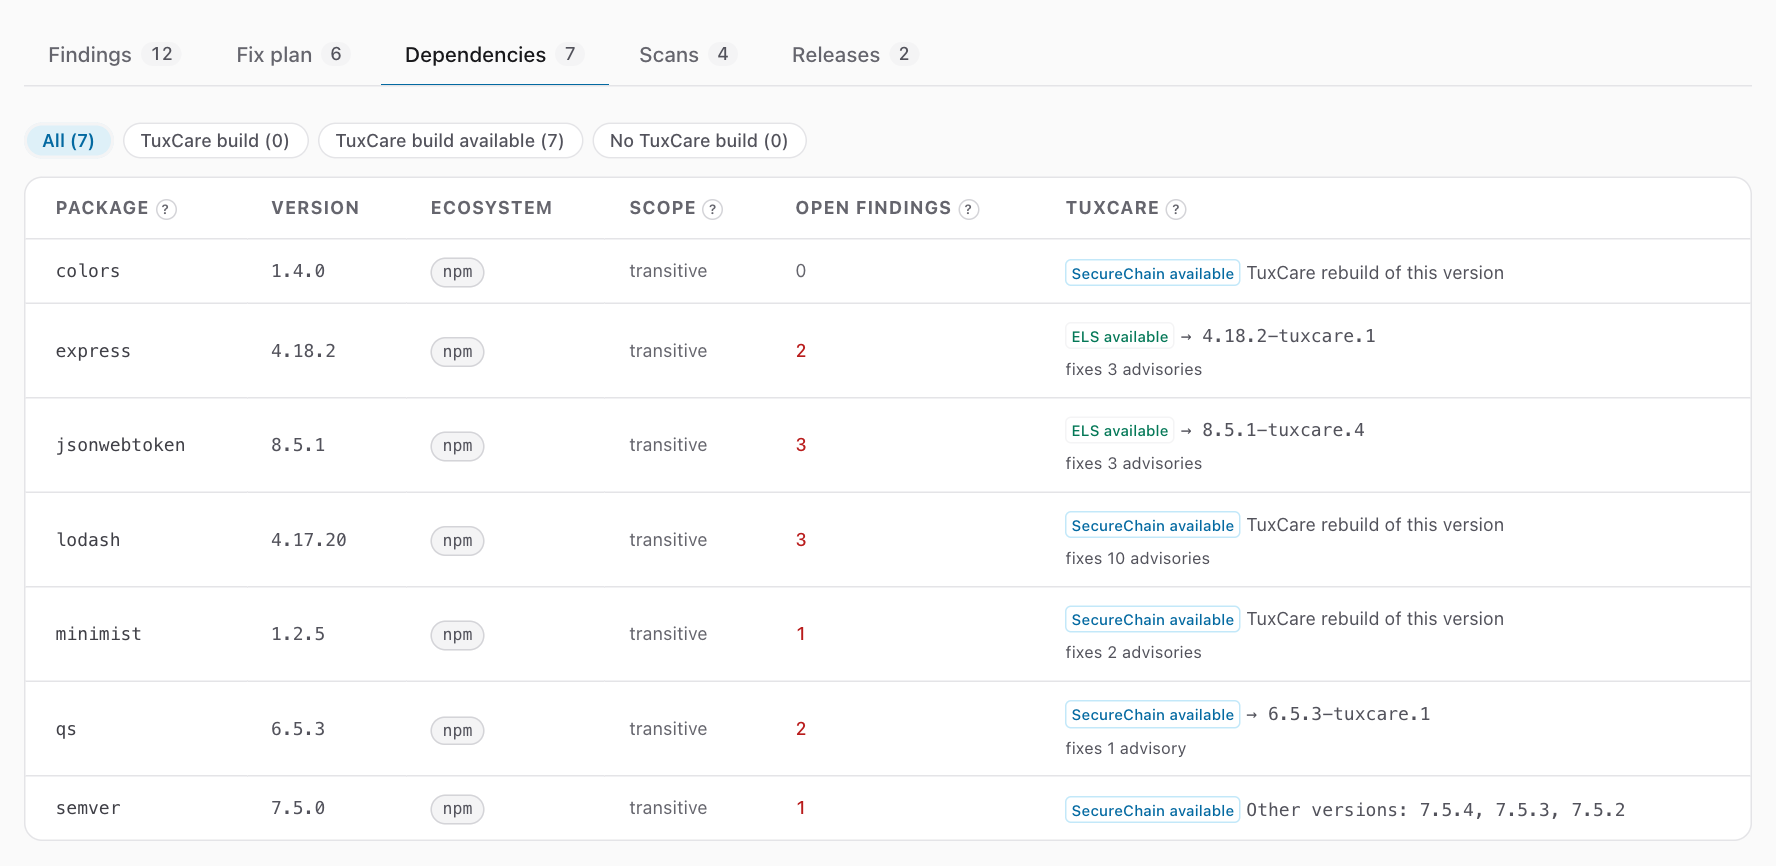Viewport: 1776px width, 866px height.
Task: Click 'fixes 3 advisories' under jsonwebtoken
Action: tap(1133, 463)
